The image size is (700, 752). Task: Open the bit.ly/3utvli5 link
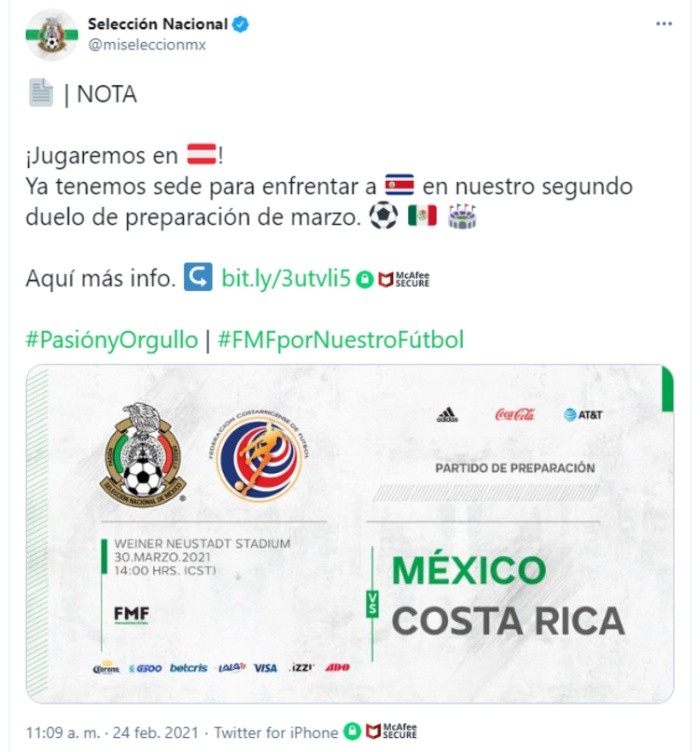[x=286, y=278]
